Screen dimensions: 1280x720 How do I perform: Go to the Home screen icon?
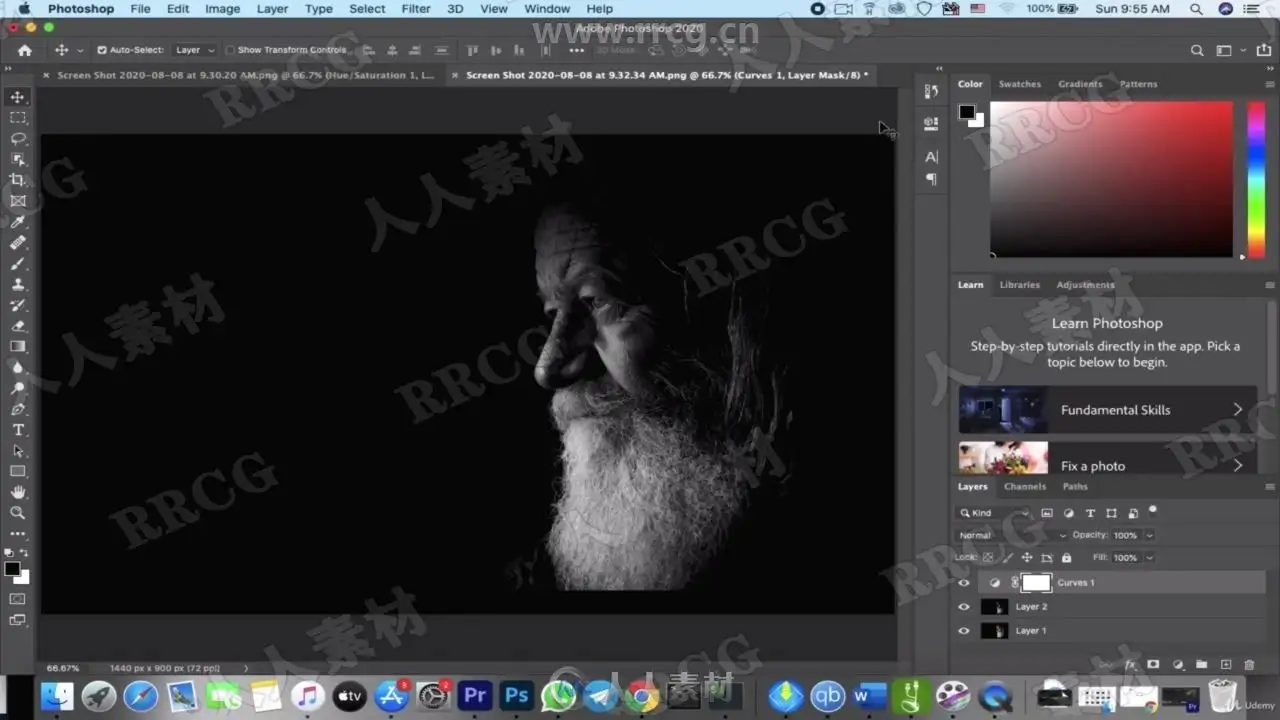tap(25, 50)
